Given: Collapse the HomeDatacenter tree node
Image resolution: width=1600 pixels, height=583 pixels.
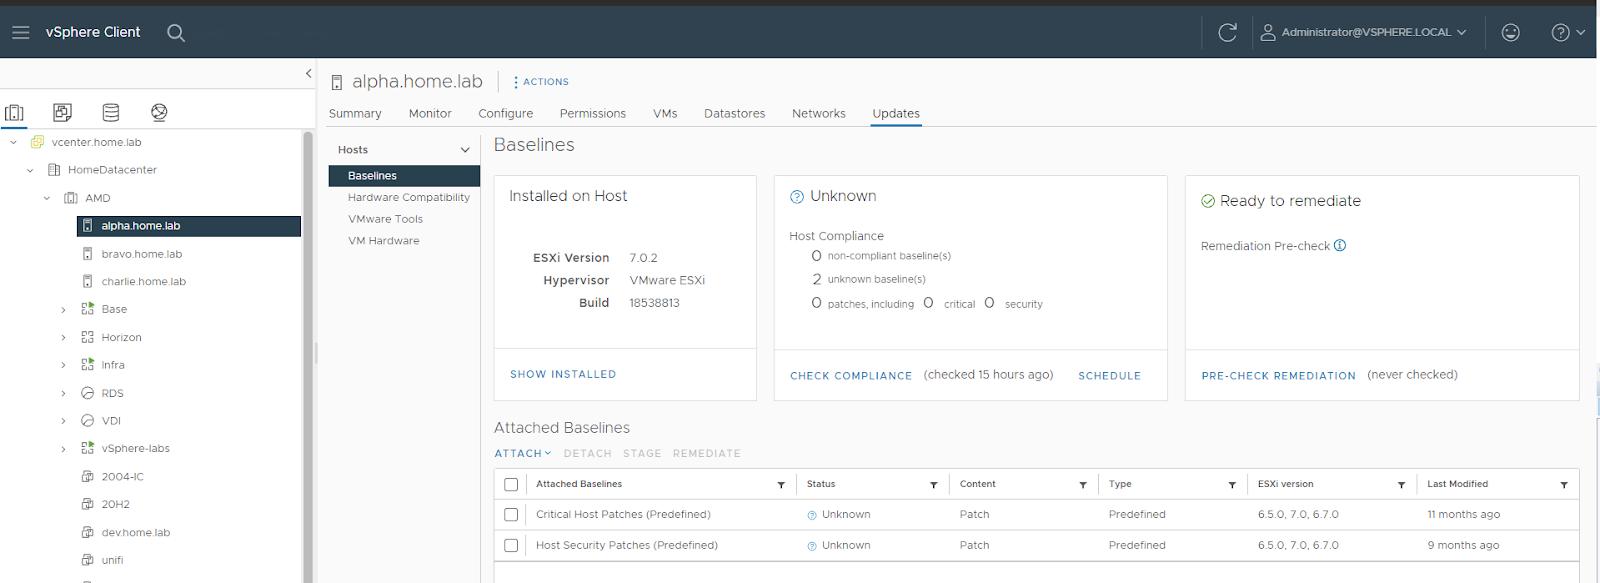Looking at the screenshot, I should click(x=30, y=170).
